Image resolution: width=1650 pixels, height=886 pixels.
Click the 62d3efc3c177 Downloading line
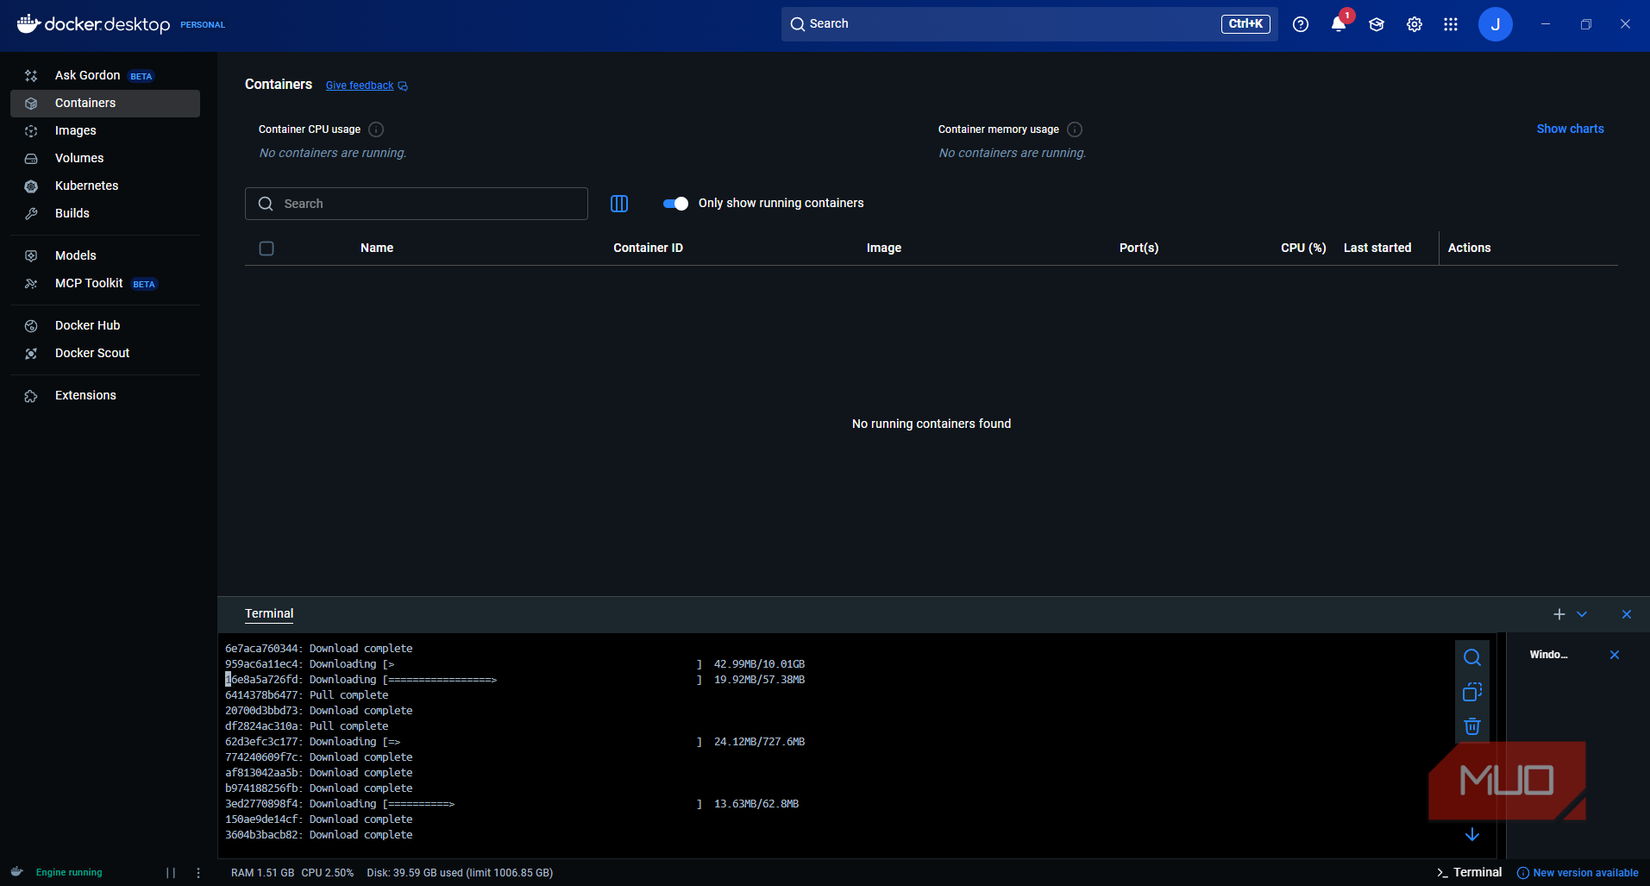[x=515, y=742]
